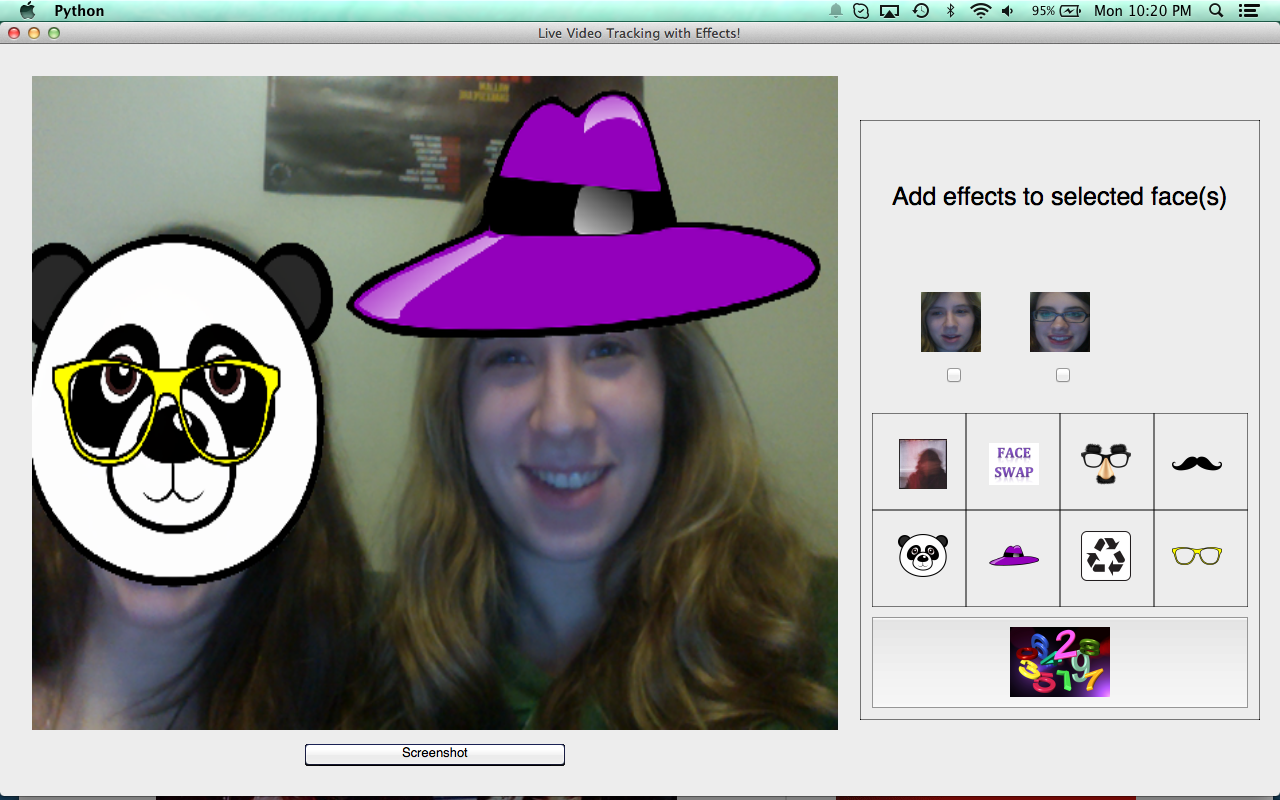Click the Wi-Fi status icon
This screenshot has width=1280, height=800.
[980, 11]
